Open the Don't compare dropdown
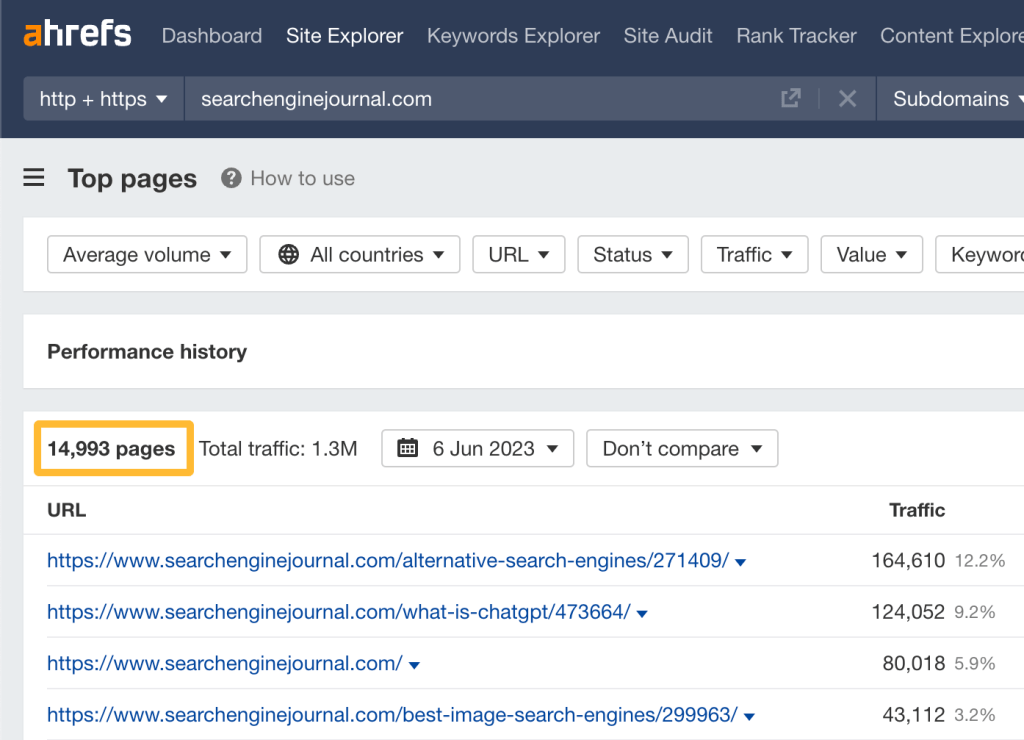Image resolution: width=1024 pixels, height=740 pixels. pos(681,448)
